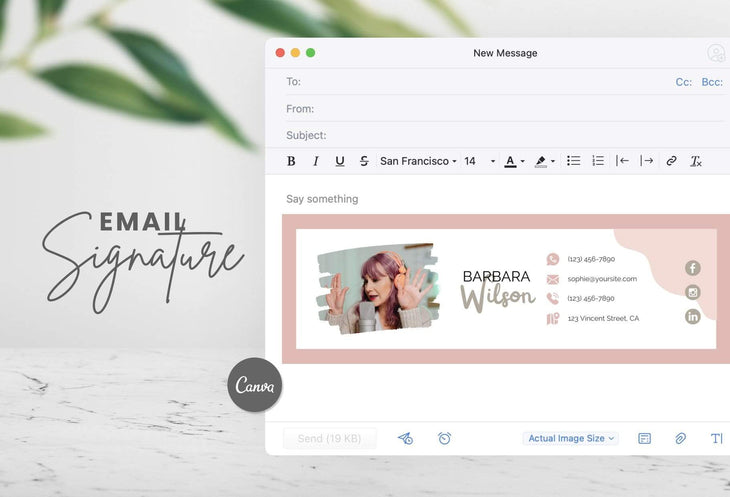Open the font size 14 dropdown
730x497 pixels.
pos(479,161)
